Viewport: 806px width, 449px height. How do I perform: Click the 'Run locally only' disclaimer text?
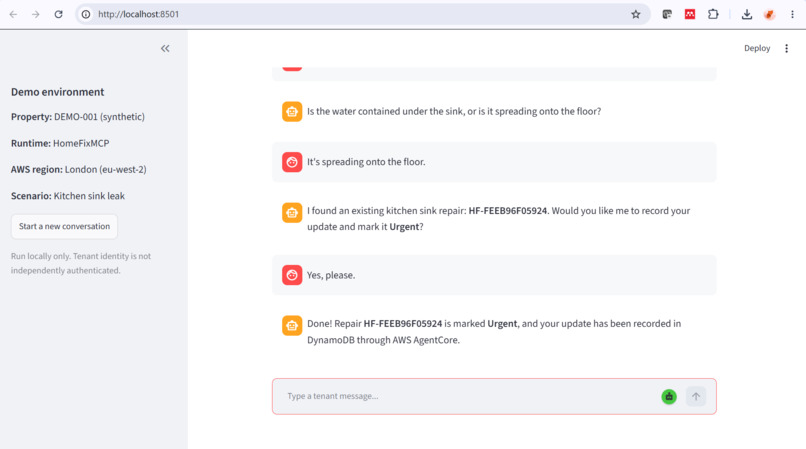coord(81,263)
